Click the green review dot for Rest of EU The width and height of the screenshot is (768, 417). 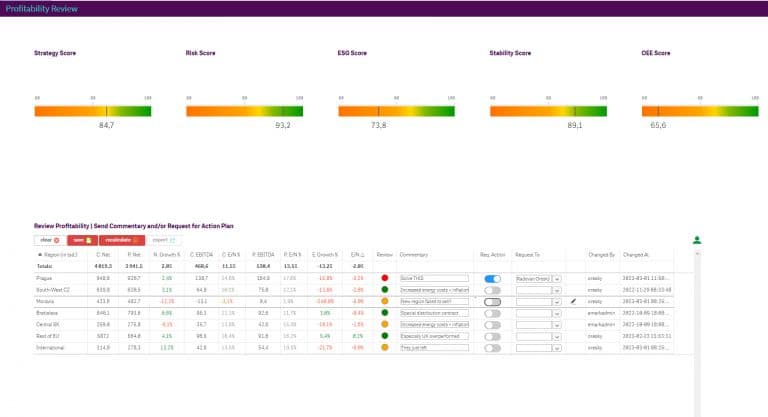point(385,337)
